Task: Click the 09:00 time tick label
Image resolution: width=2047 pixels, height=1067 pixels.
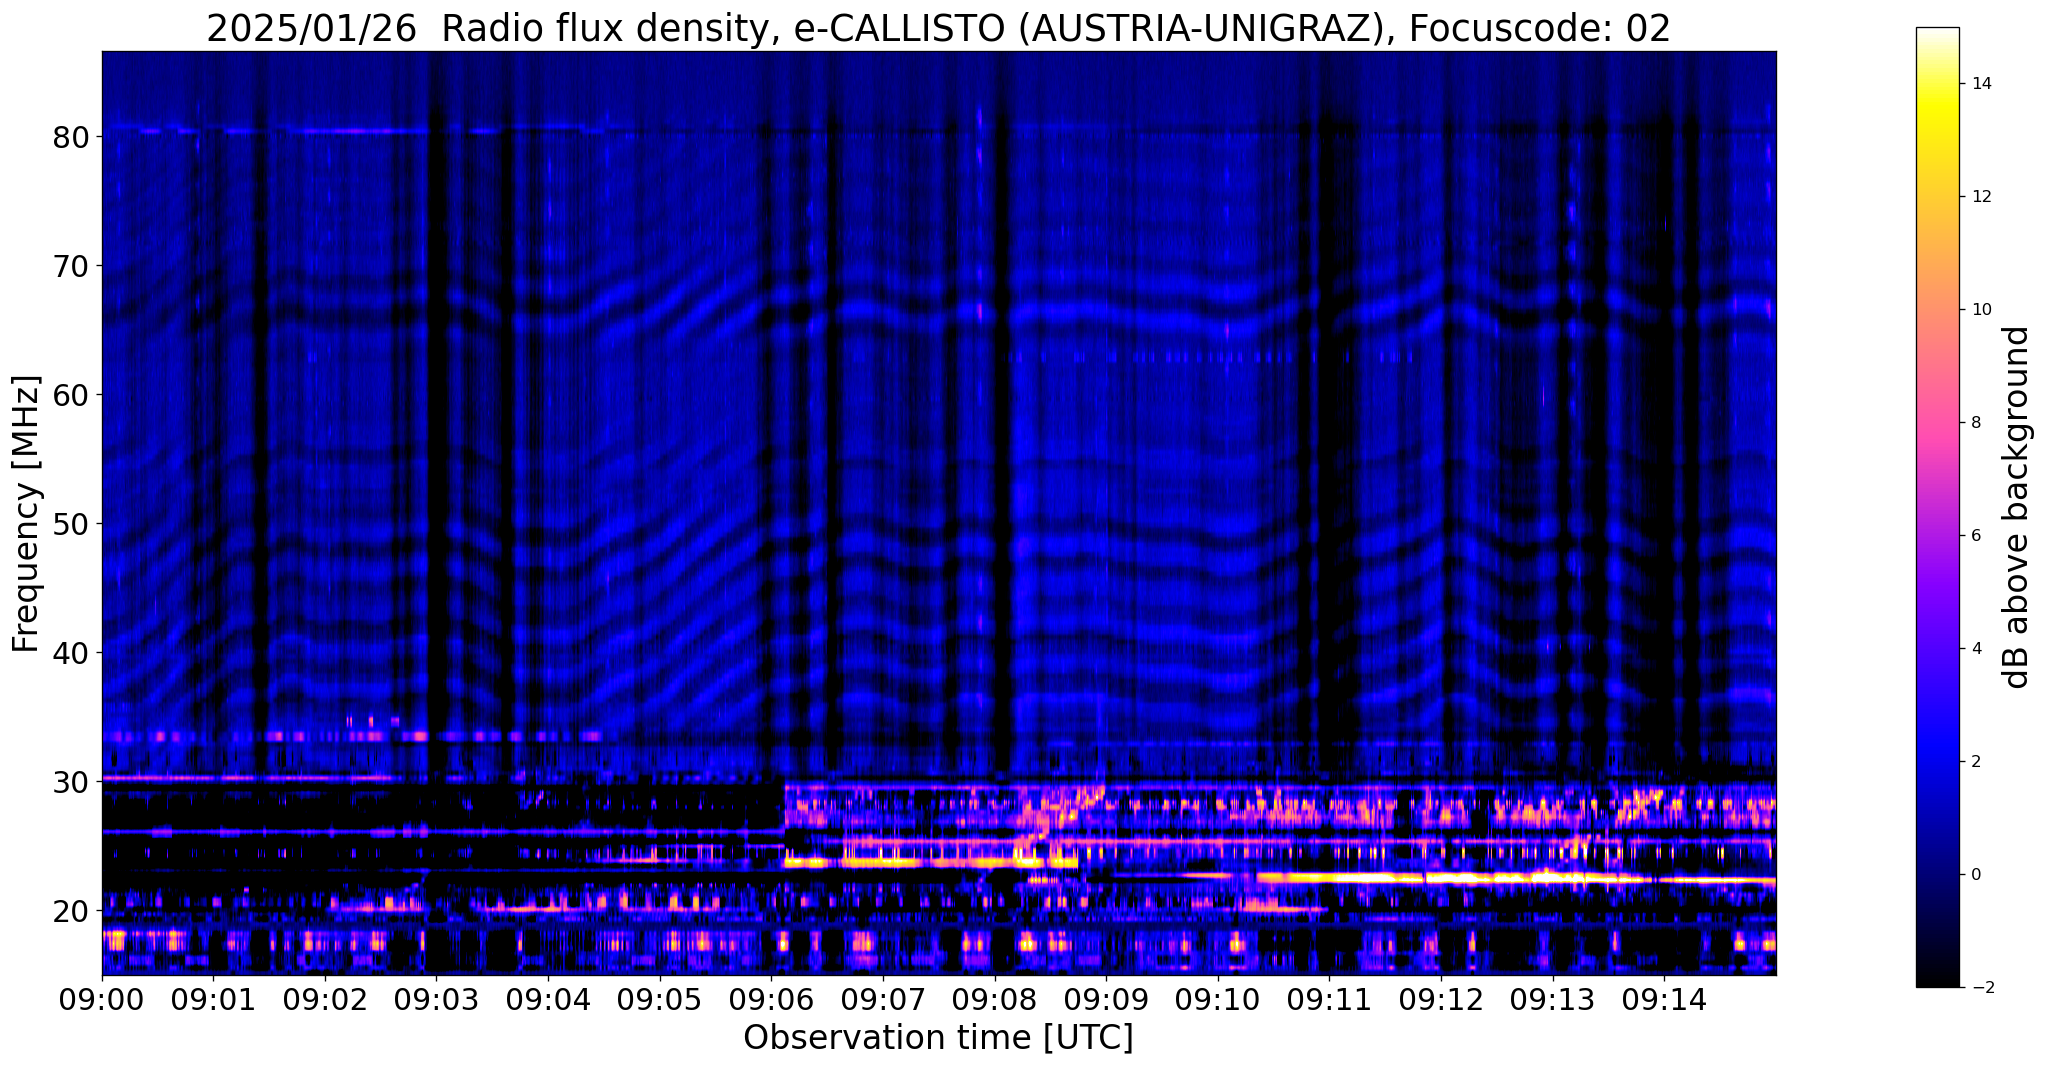Action: (102, 999)
